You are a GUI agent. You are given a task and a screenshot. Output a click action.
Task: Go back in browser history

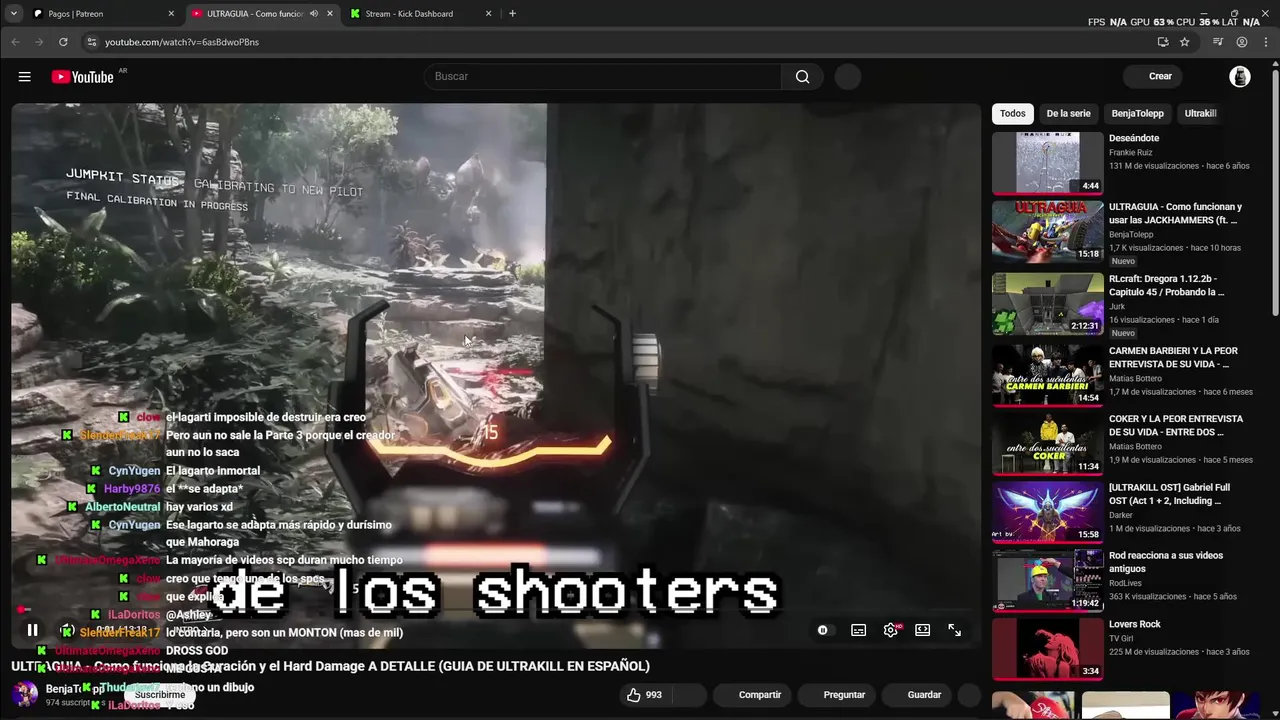pos(15,42)
